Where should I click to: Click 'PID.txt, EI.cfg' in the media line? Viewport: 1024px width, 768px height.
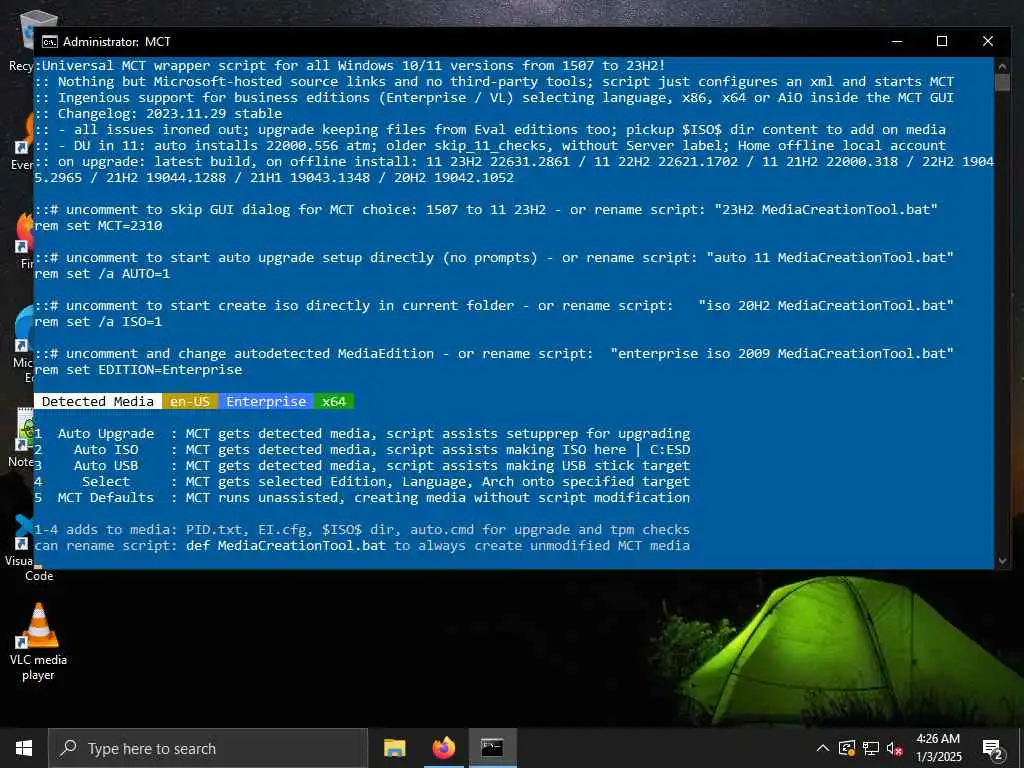click(246, 530)
